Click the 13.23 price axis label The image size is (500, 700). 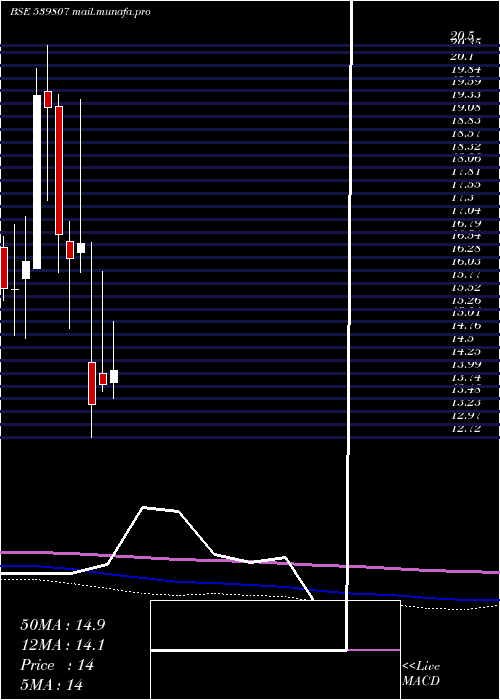(x=466, y=403)
